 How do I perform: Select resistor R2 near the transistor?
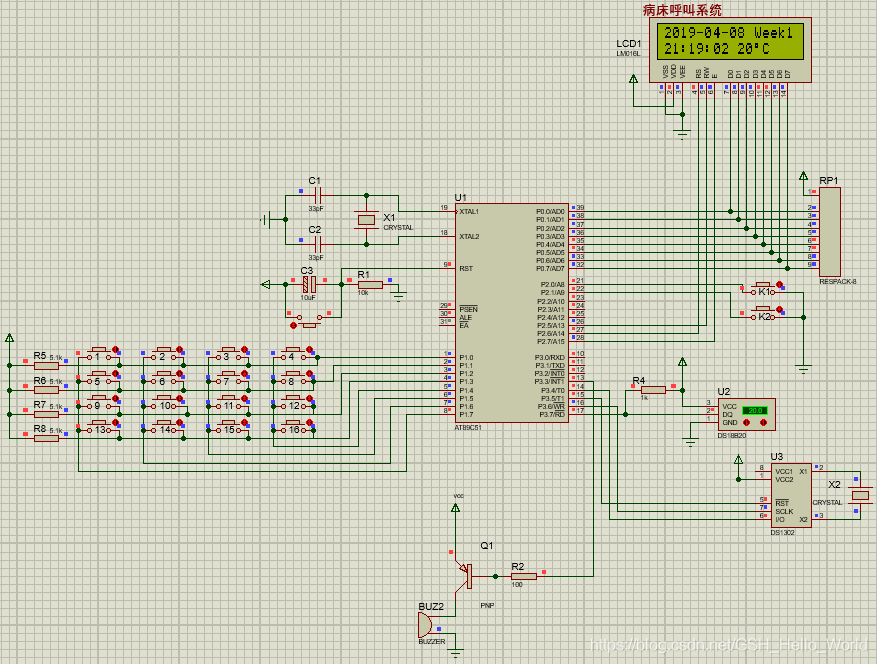[524, 576]
